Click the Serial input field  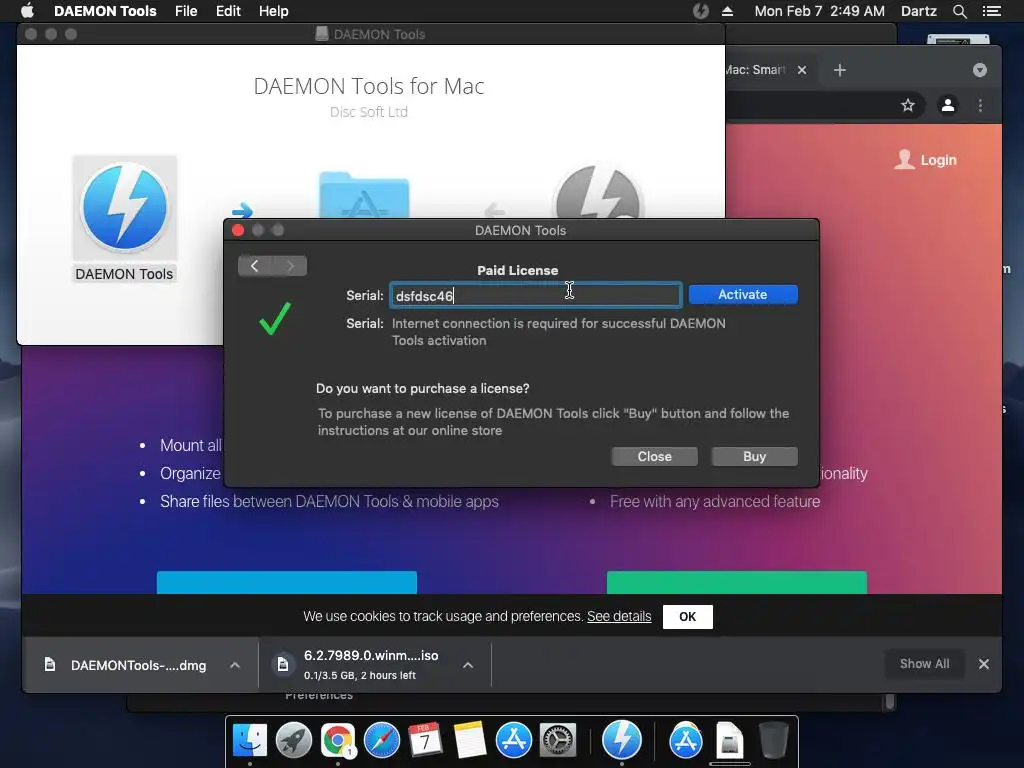536,295
